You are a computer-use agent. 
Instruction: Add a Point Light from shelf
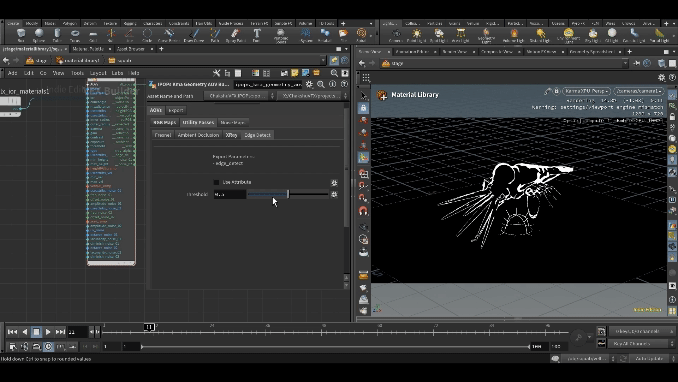click(x=416, y=35)
